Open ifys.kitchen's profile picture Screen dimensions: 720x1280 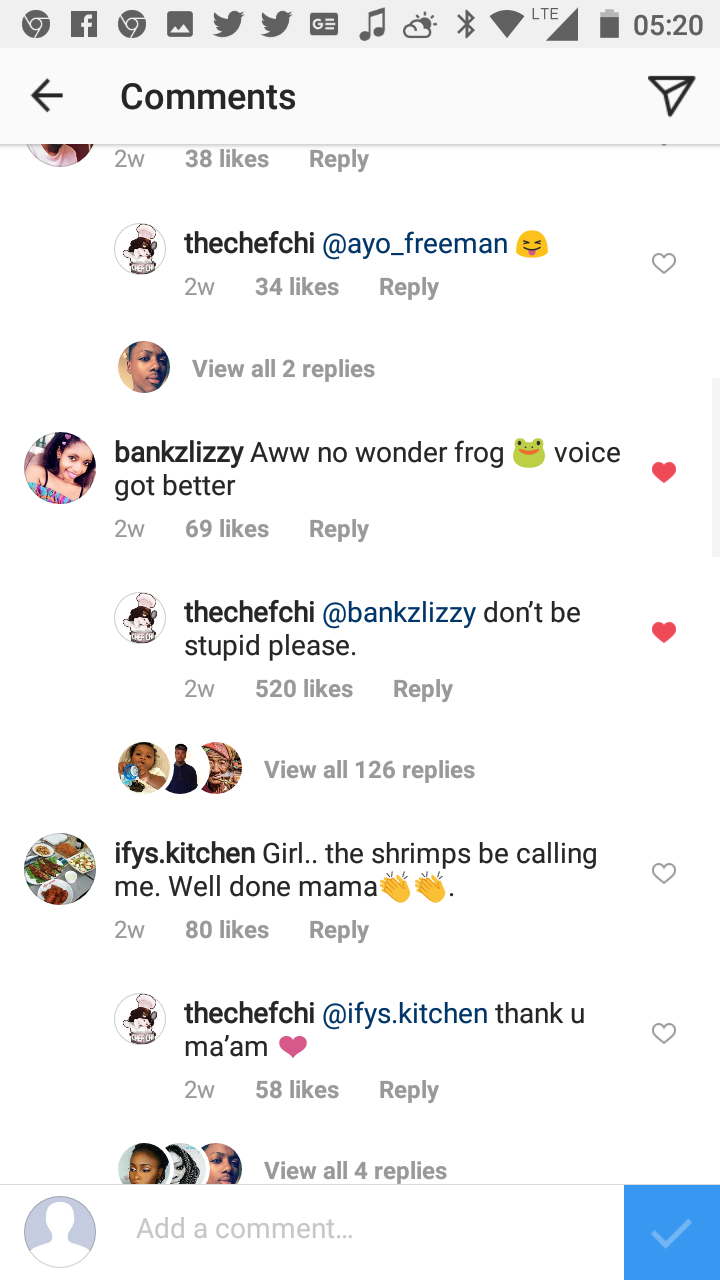tap(60, 869)
